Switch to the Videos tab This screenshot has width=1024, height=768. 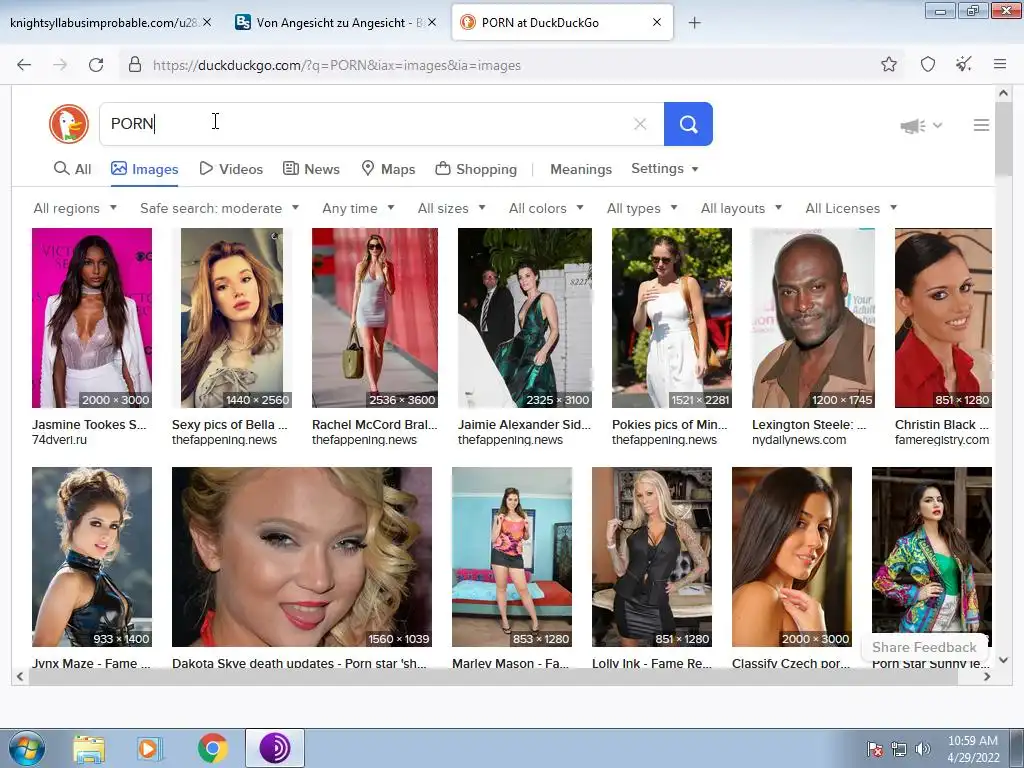(x=231, y=169)
